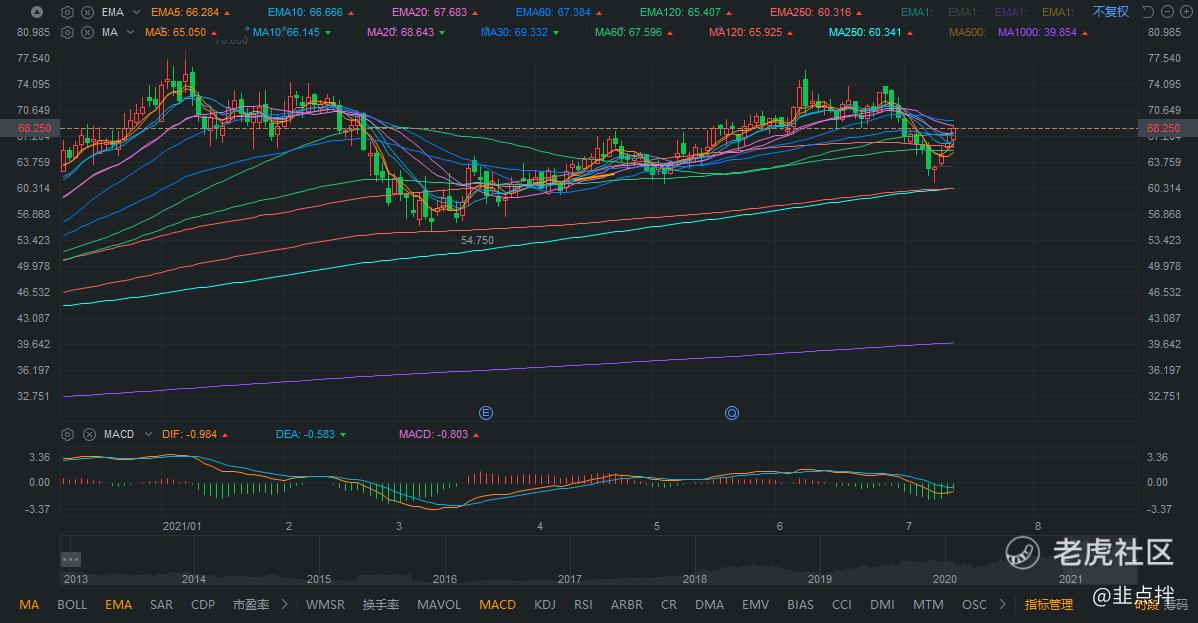Toggle the EMA main indicator
The height and width of the screenshot is (623, 1198).
point(118,605)
